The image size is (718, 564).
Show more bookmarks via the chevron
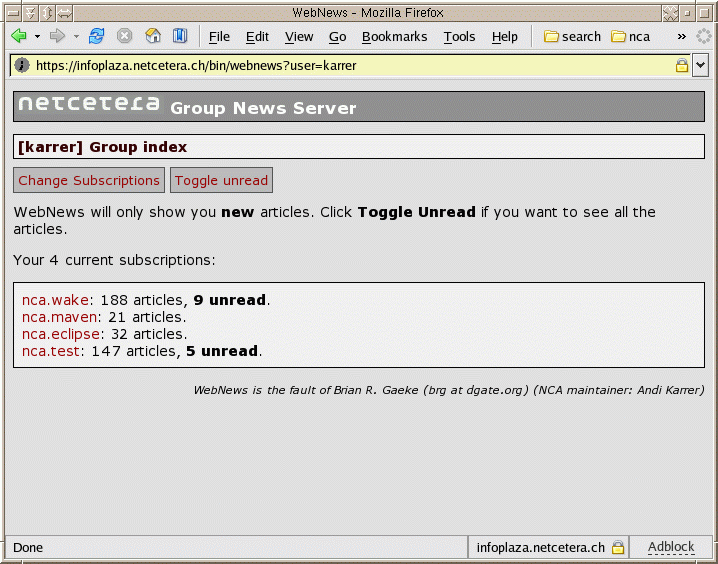682,37
